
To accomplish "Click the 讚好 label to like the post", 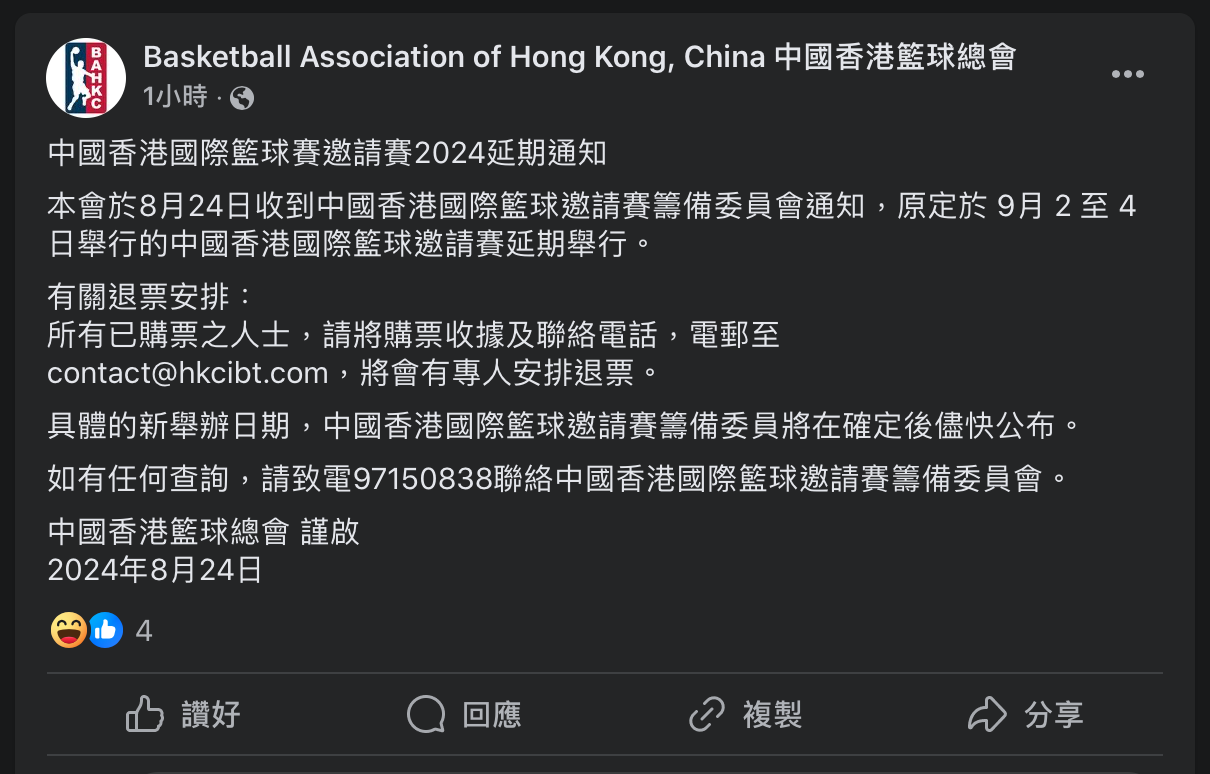I will (x=211, y=715).
